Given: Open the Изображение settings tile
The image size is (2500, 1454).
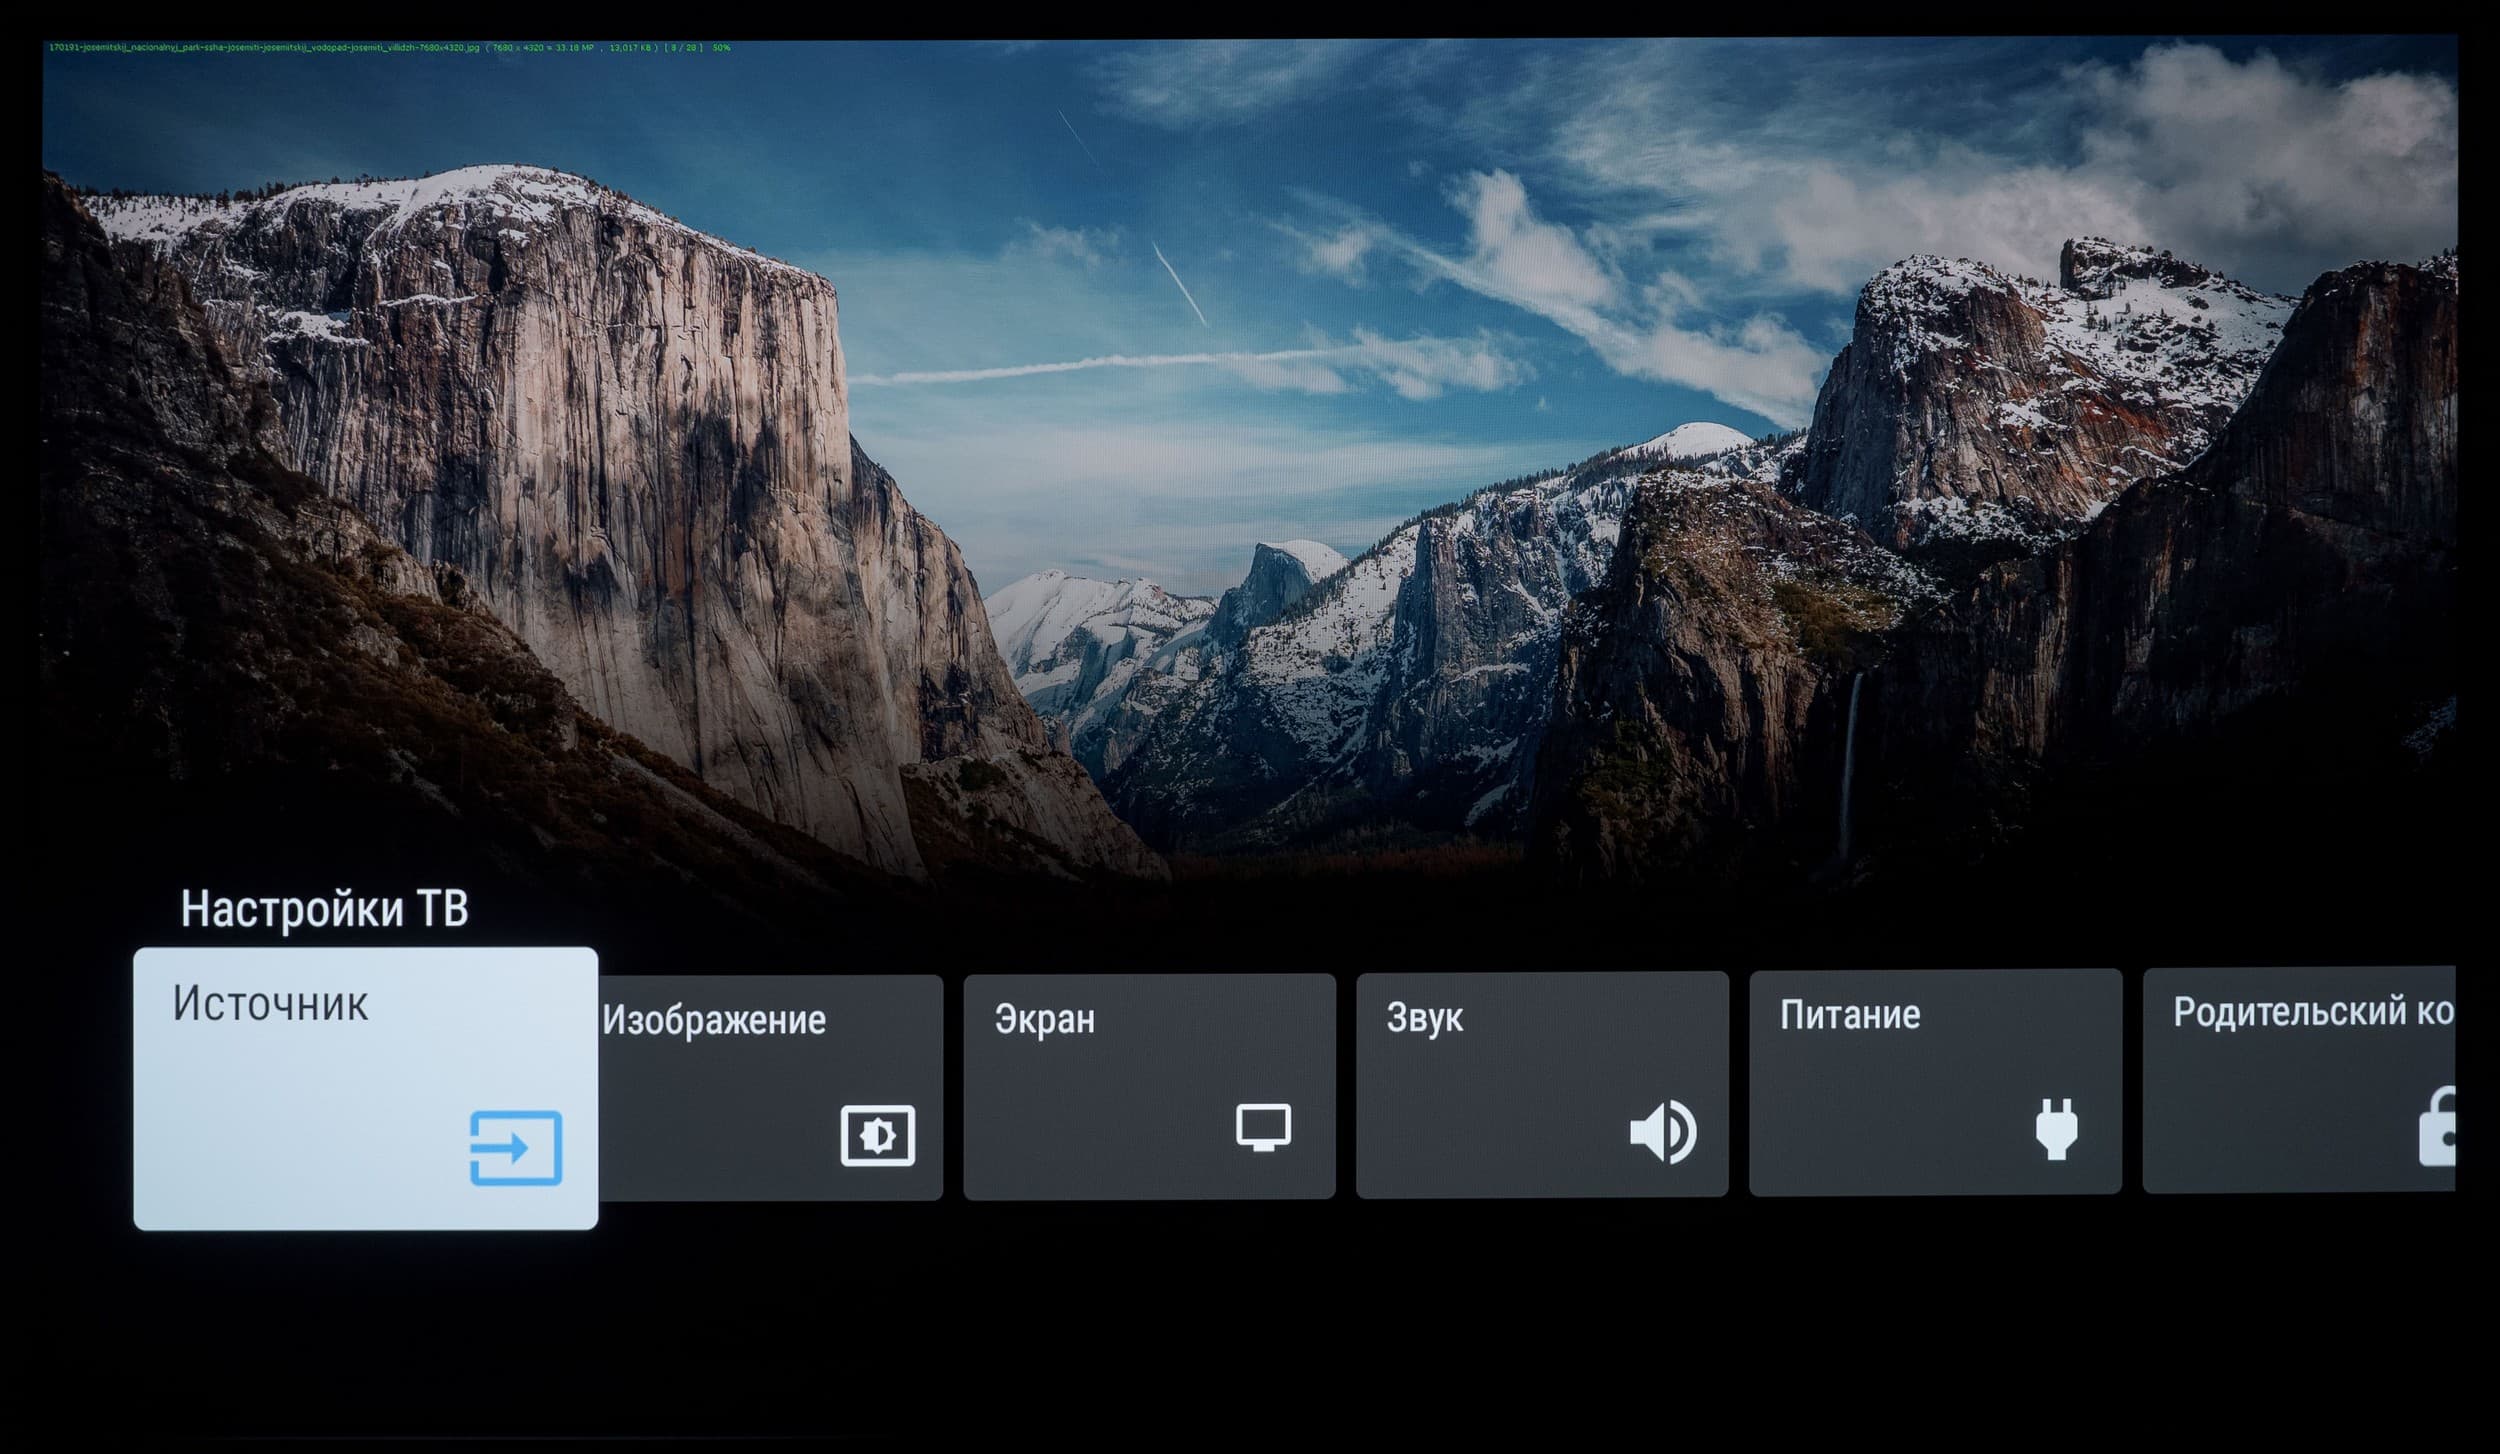Looking at the screenshot, I should [771, 1087].
